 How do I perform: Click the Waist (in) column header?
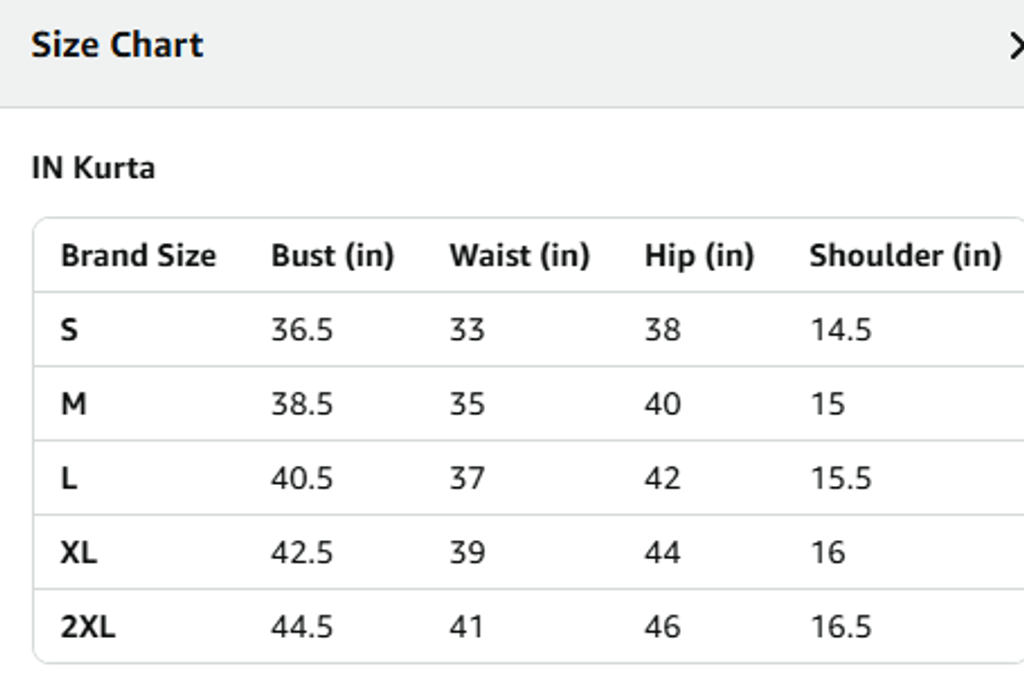(519, 256)
